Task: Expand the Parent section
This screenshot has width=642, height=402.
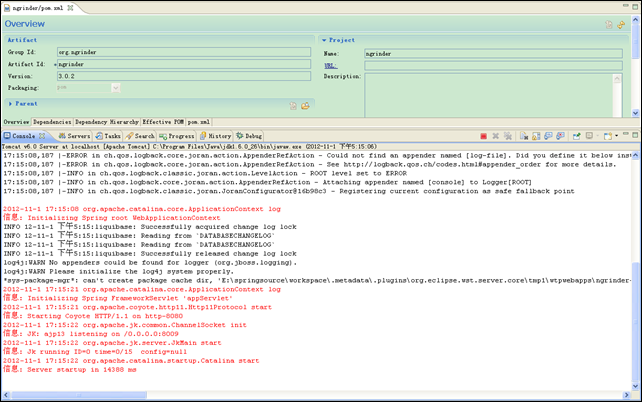Action: point(11,103)
